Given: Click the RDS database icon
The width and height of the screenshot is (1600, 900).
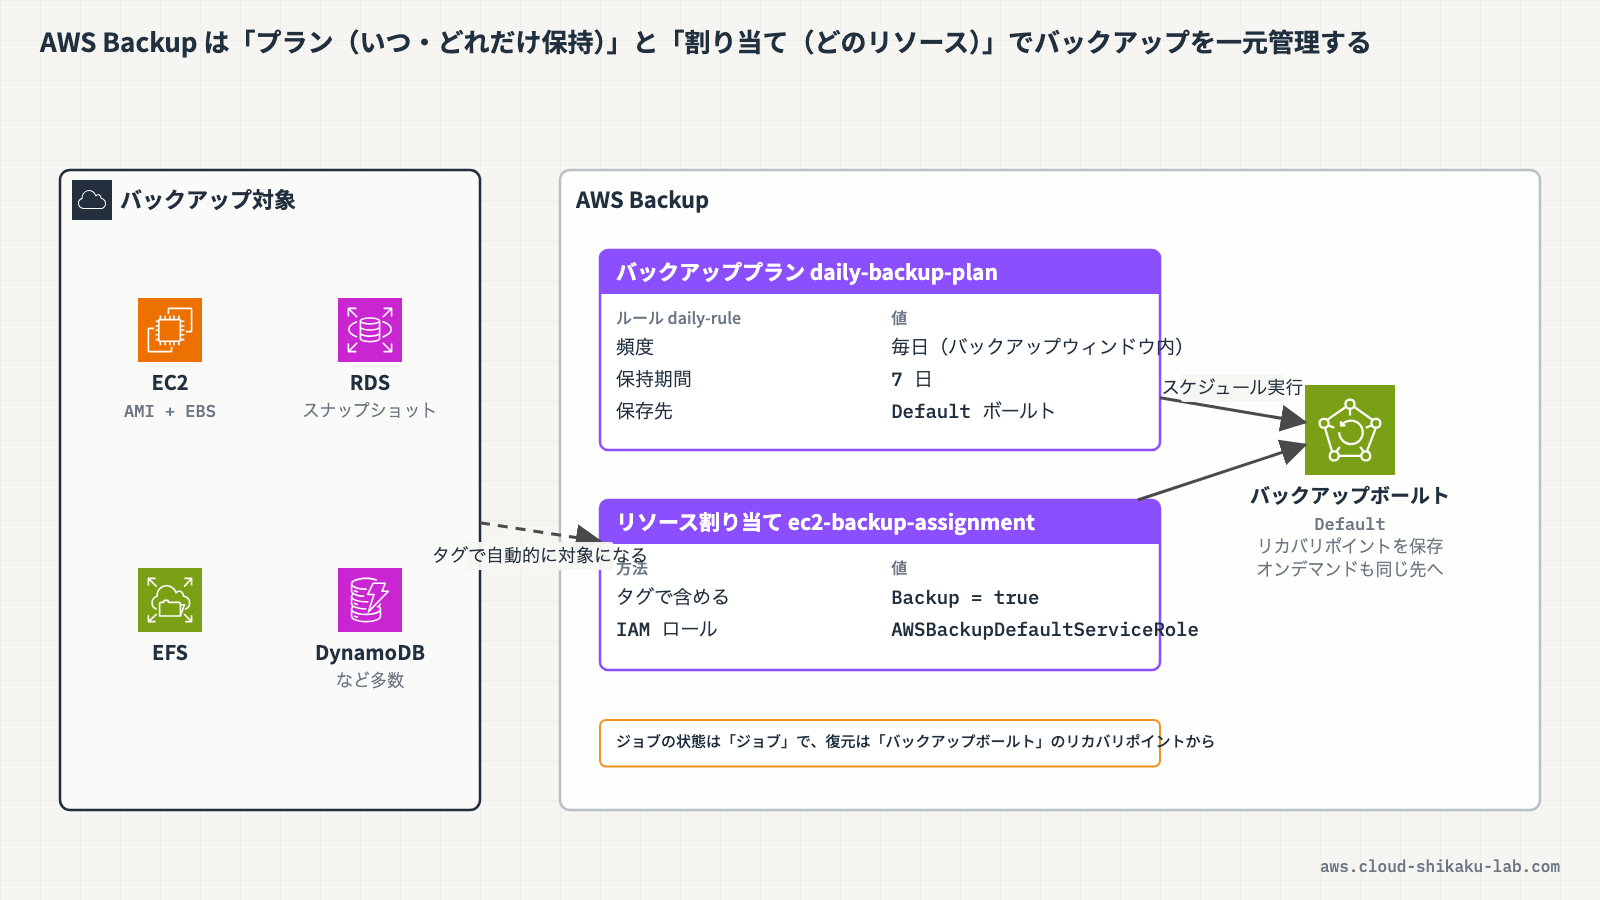Looking at the screenshot, I should [370, 330].
